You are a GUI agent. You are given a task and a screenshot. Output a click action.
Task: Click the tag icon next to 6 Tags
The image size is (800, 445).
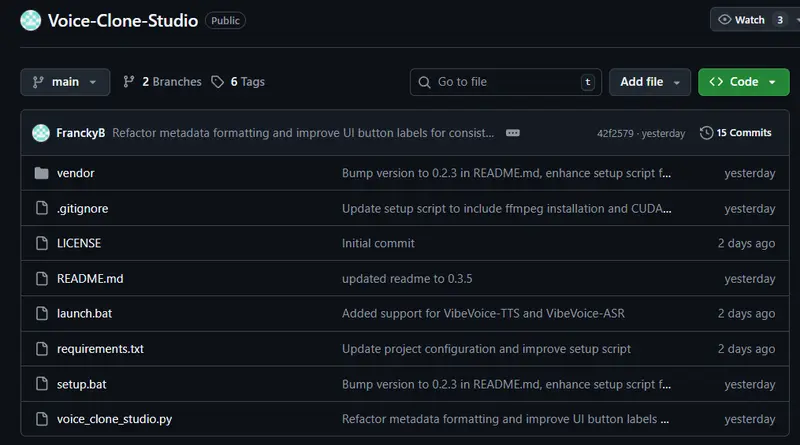[220, 82]
